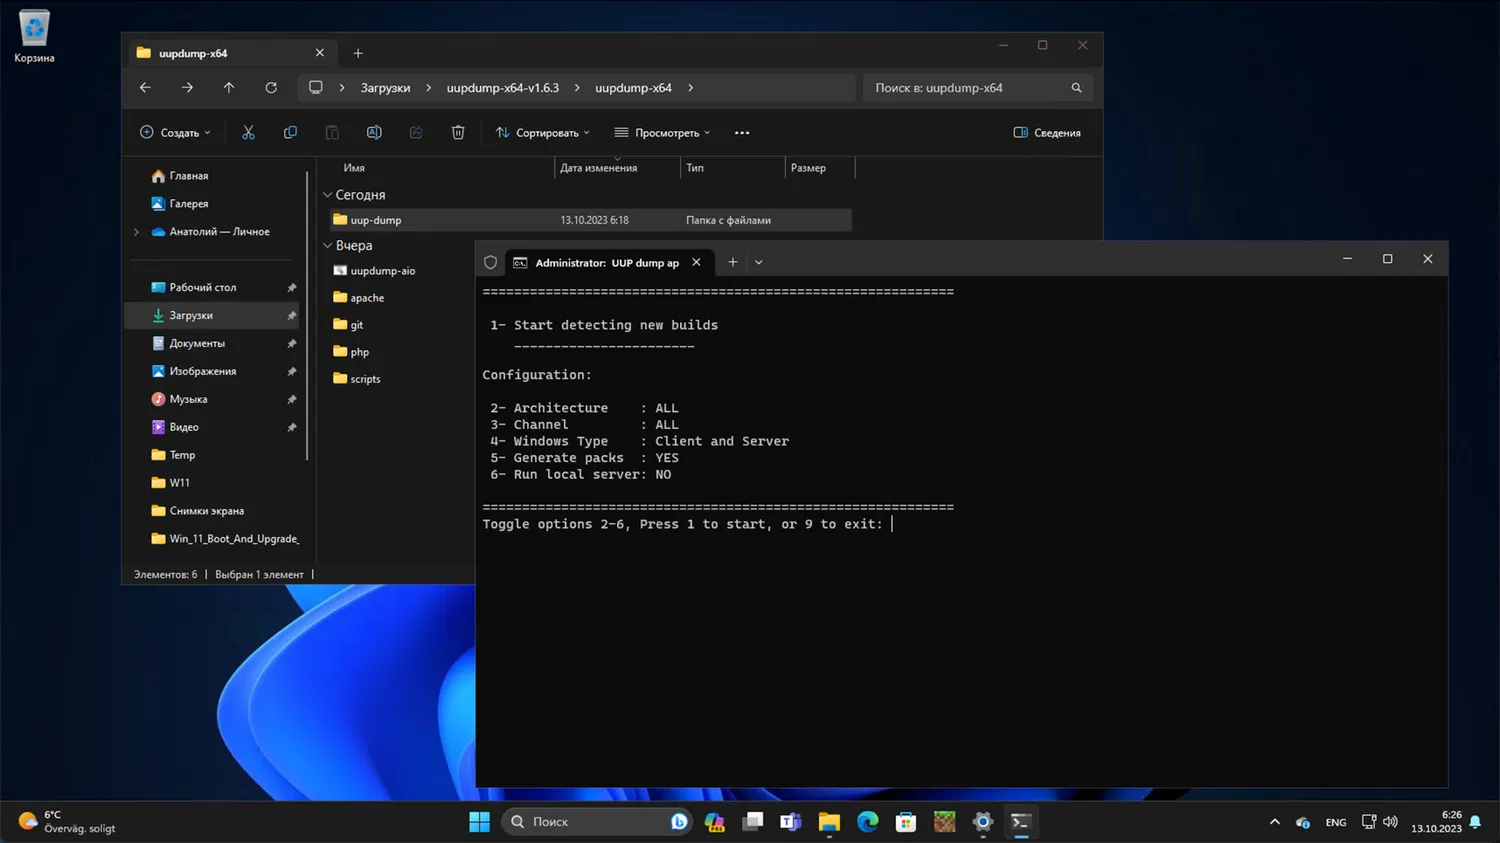Refresh the current folder view
The height and width of the screenshot is (843, 1500).
point(271,88)
